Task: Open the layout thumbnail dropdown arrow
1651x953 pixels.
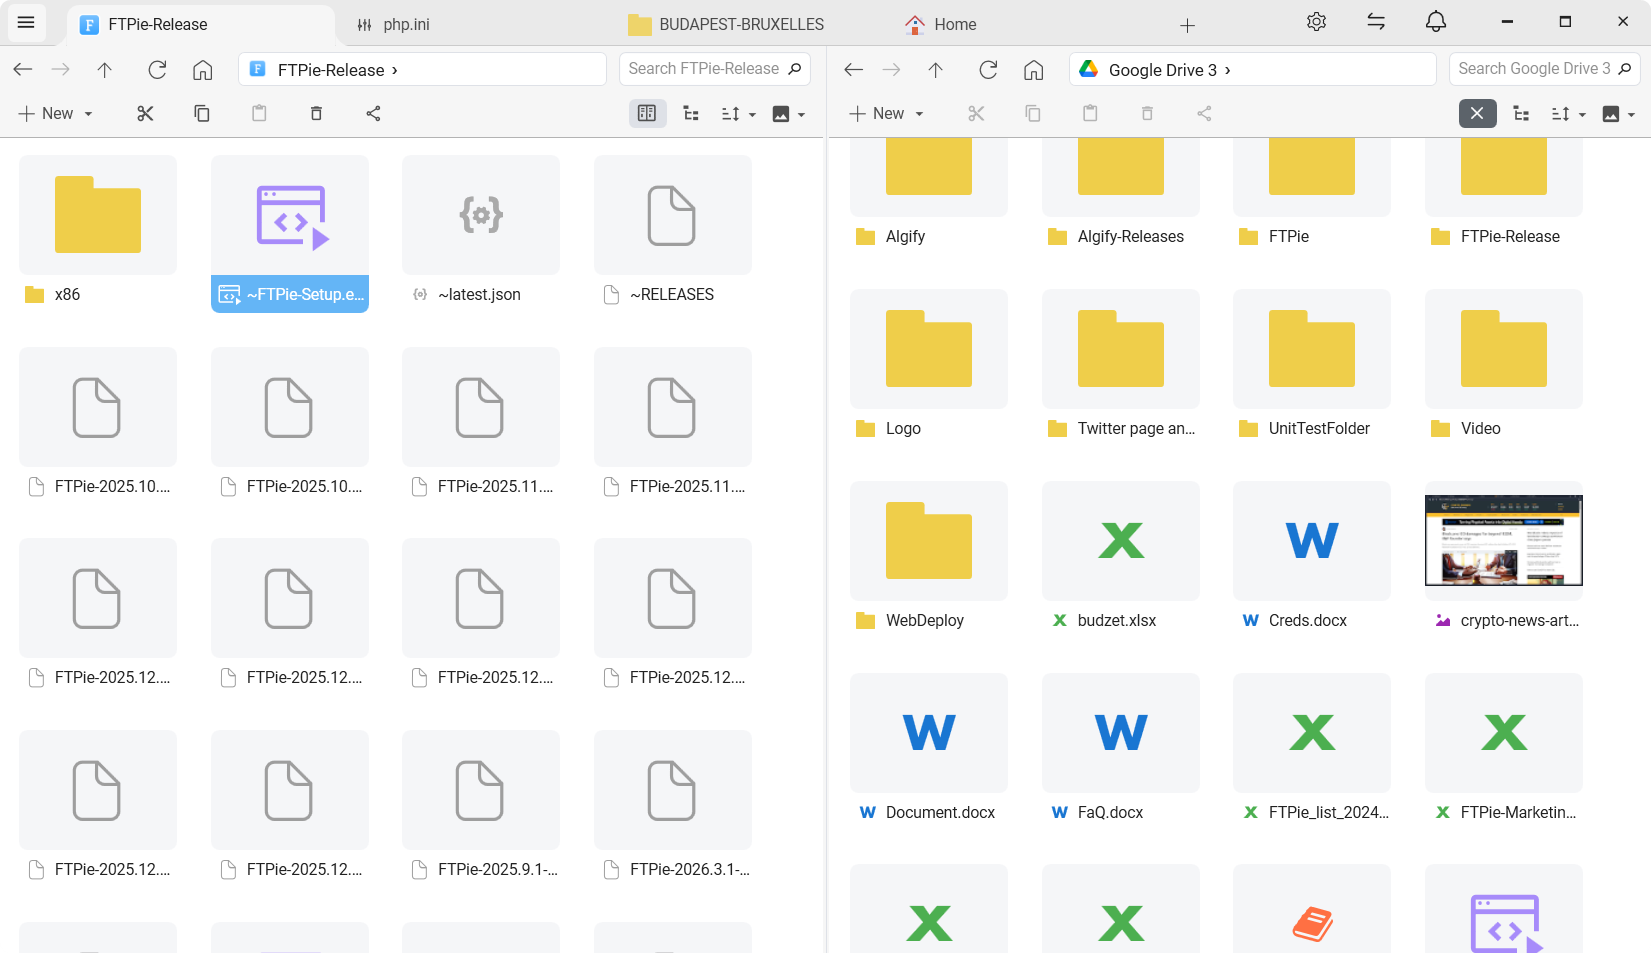Action: (x=801, y=113)
